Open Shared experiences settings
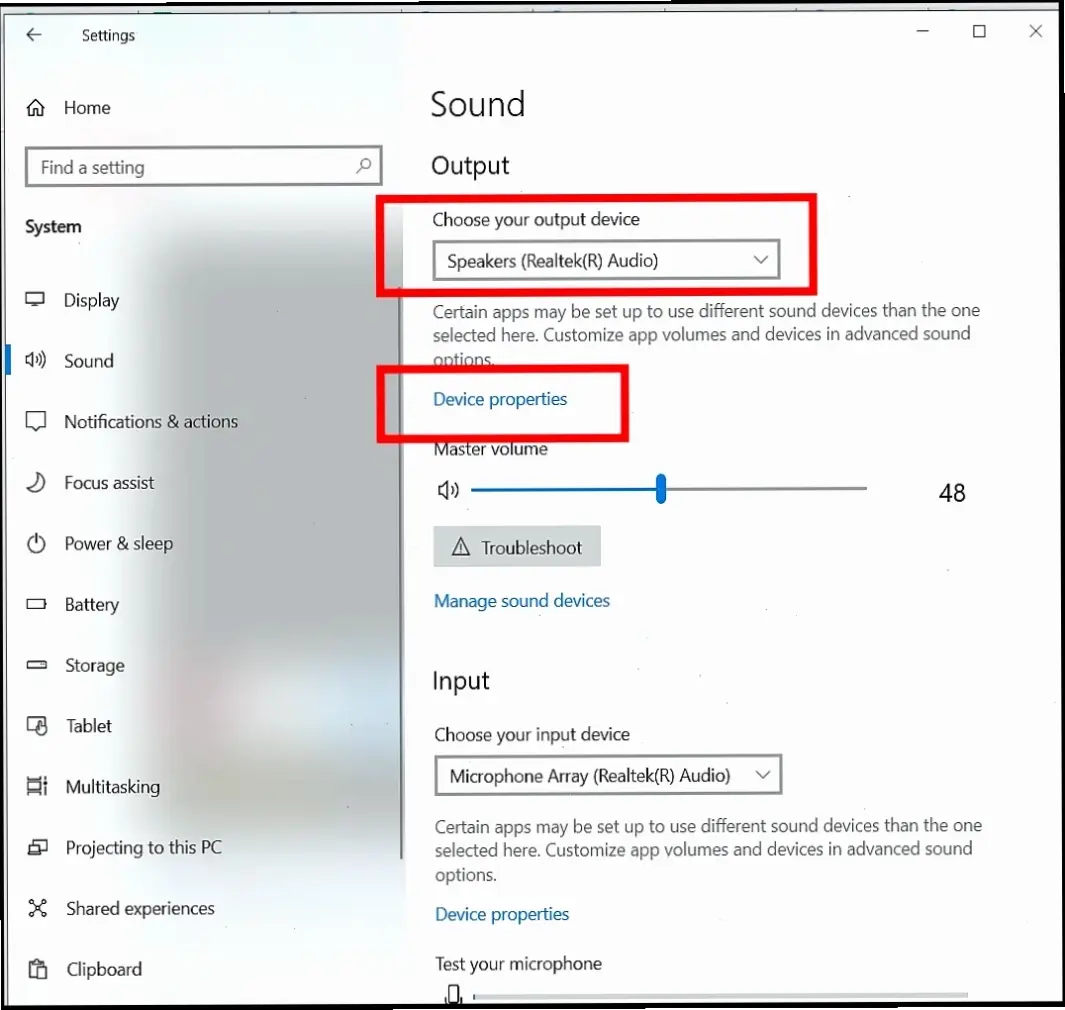Viewport: 1065px width, 1010px height. click(140, 908)
